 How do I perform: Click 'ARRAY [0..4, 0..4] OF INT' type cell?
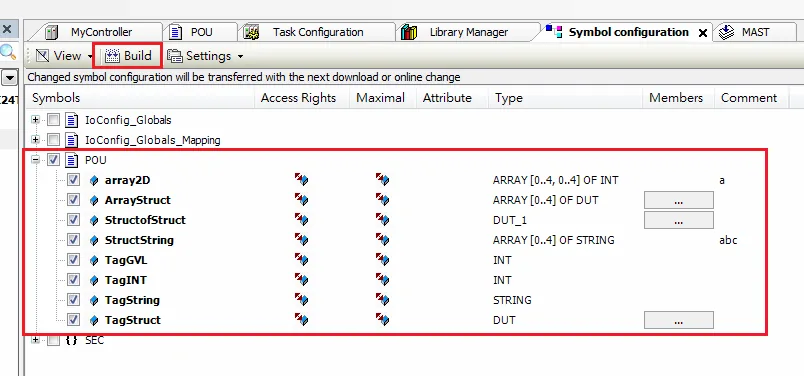[x=555, y=180]
